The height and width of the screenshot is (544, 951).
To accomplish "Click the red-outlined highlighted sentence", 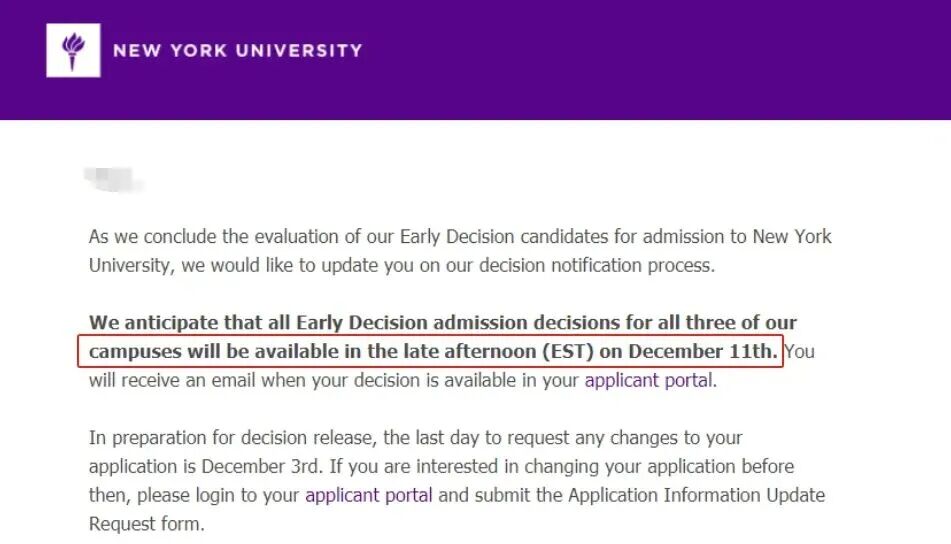I will (x=430, y=352).
